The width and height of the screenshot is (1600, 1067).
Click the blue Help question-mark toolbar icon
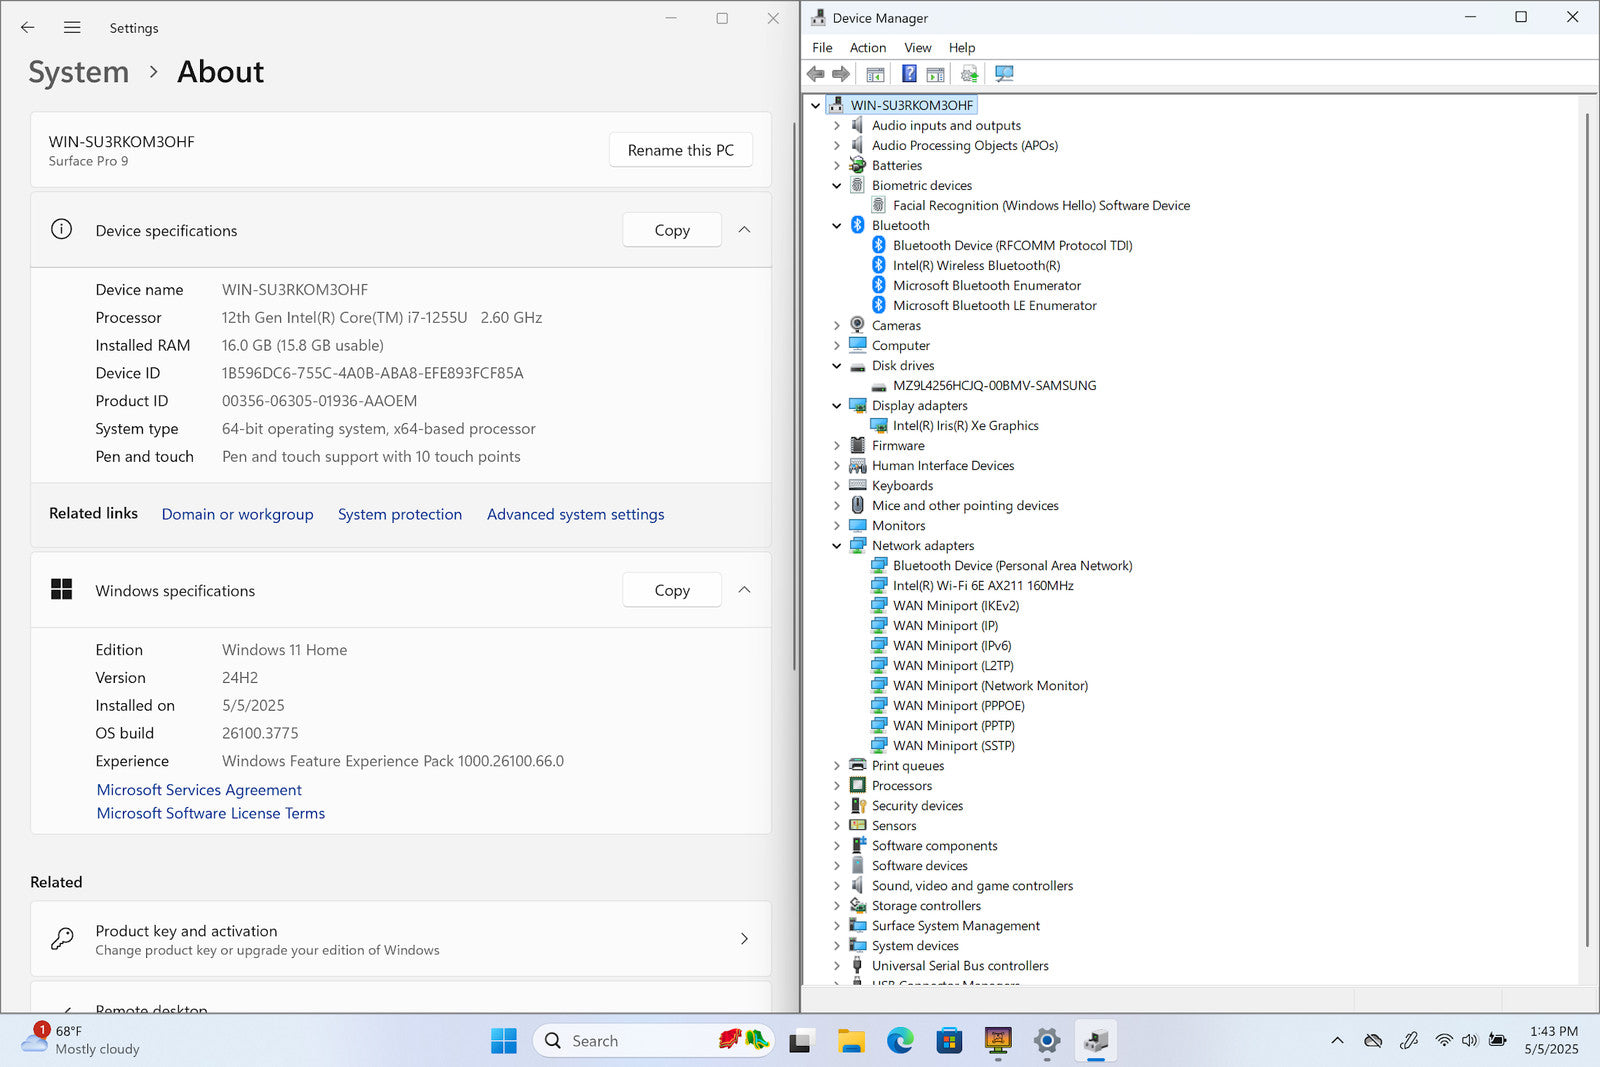pyautogui.click(x=909, y=74)
